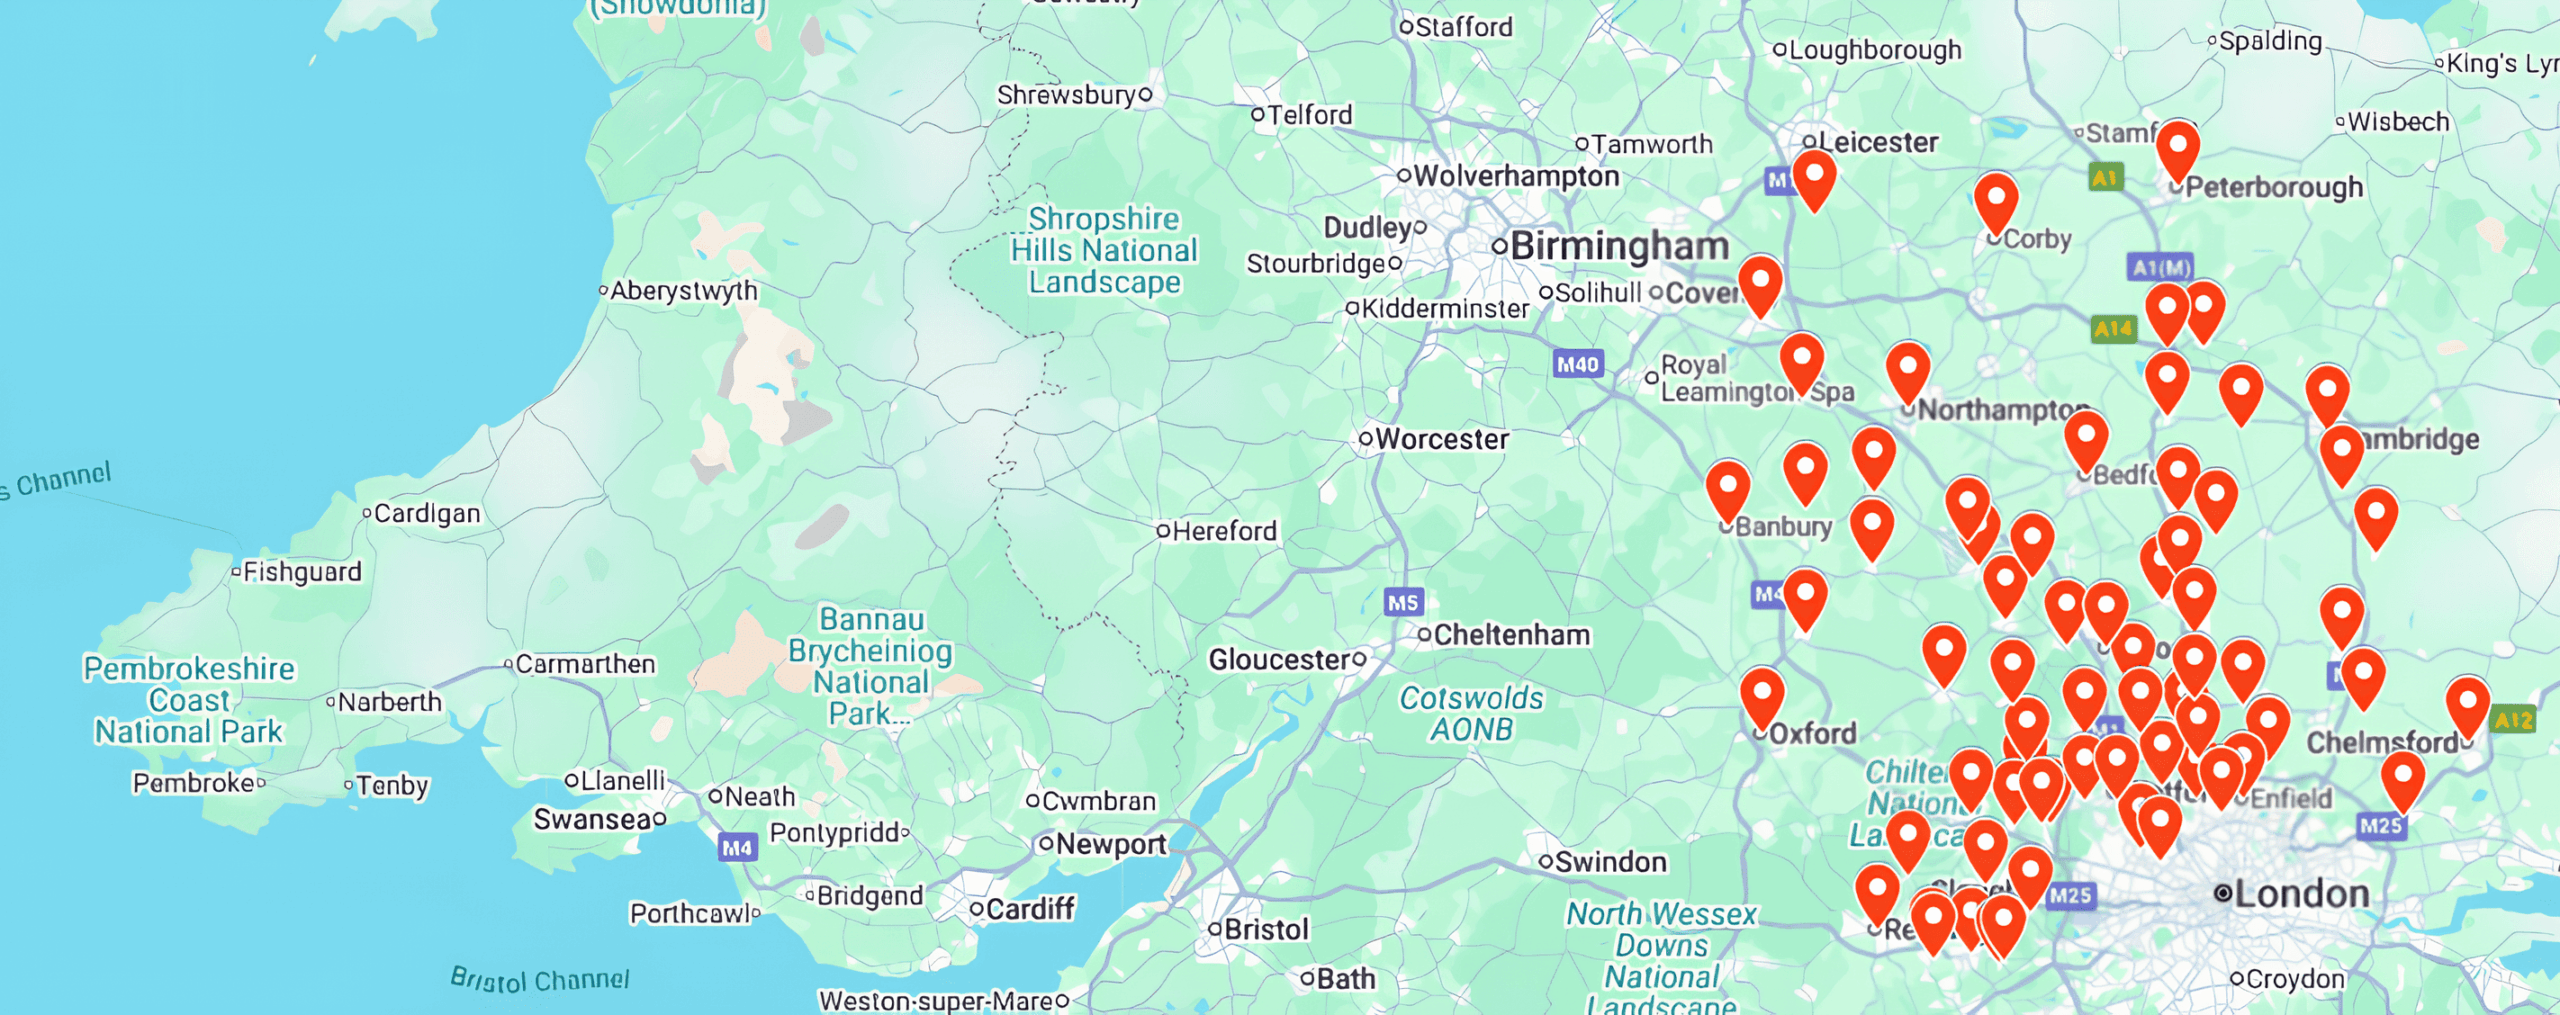Image resolution: width=2560 pixels, height=1015 pixels.
Task: Select the red pin beside Cambridge label
Action: (x=2341, y=454)
